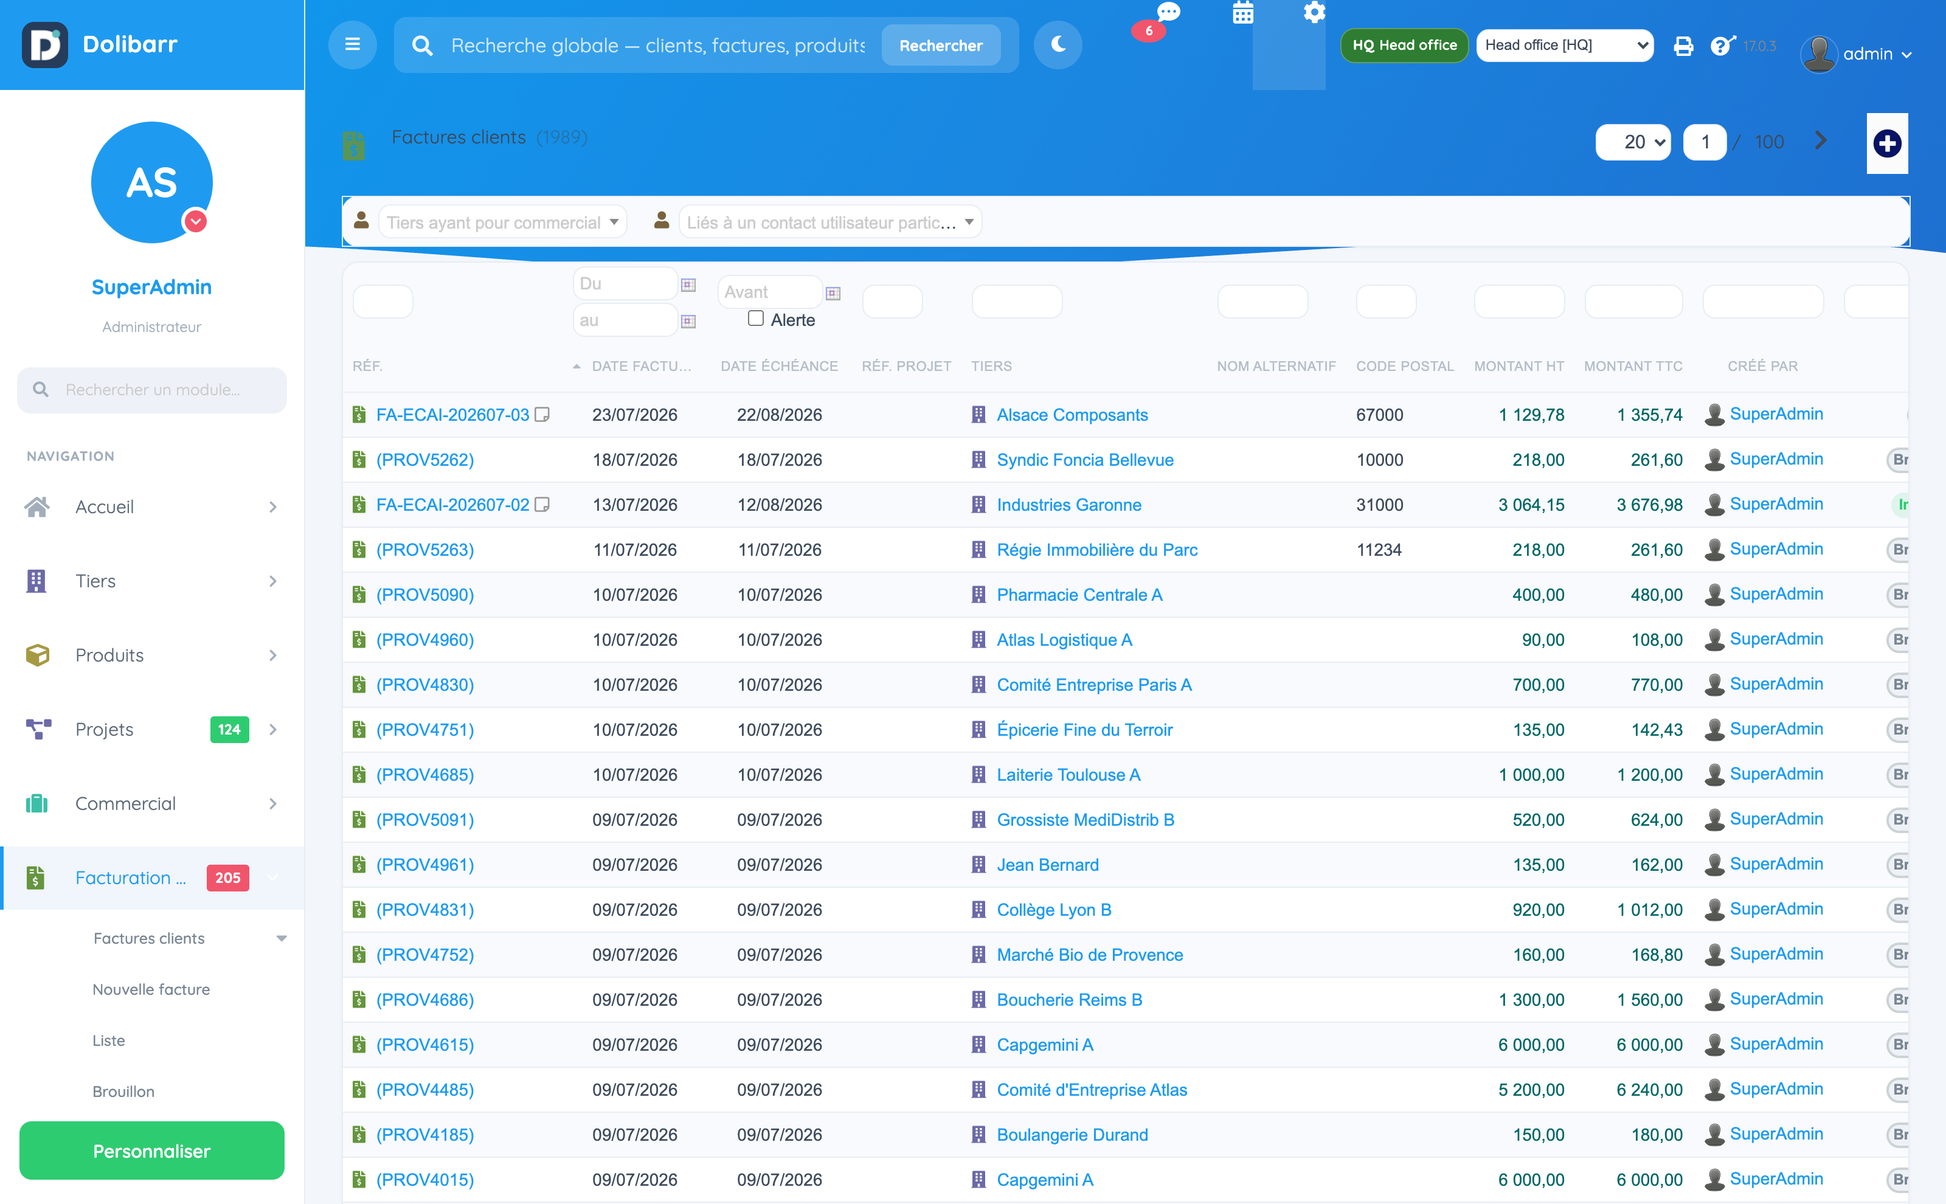
Task: Open the messages bubble icon with badge 6
Action: 1168,12
